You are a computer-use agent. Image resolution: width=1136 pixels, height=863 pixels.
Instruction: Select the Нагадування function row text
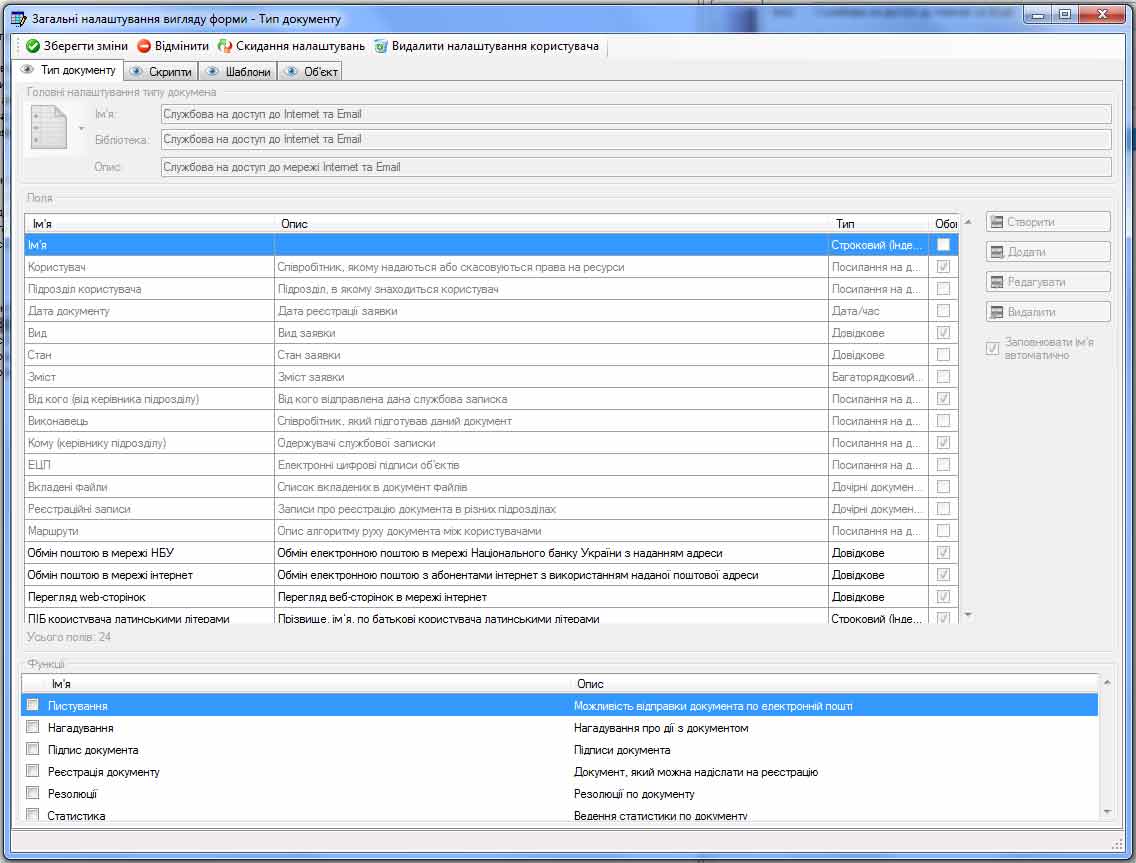coord(80,728)
